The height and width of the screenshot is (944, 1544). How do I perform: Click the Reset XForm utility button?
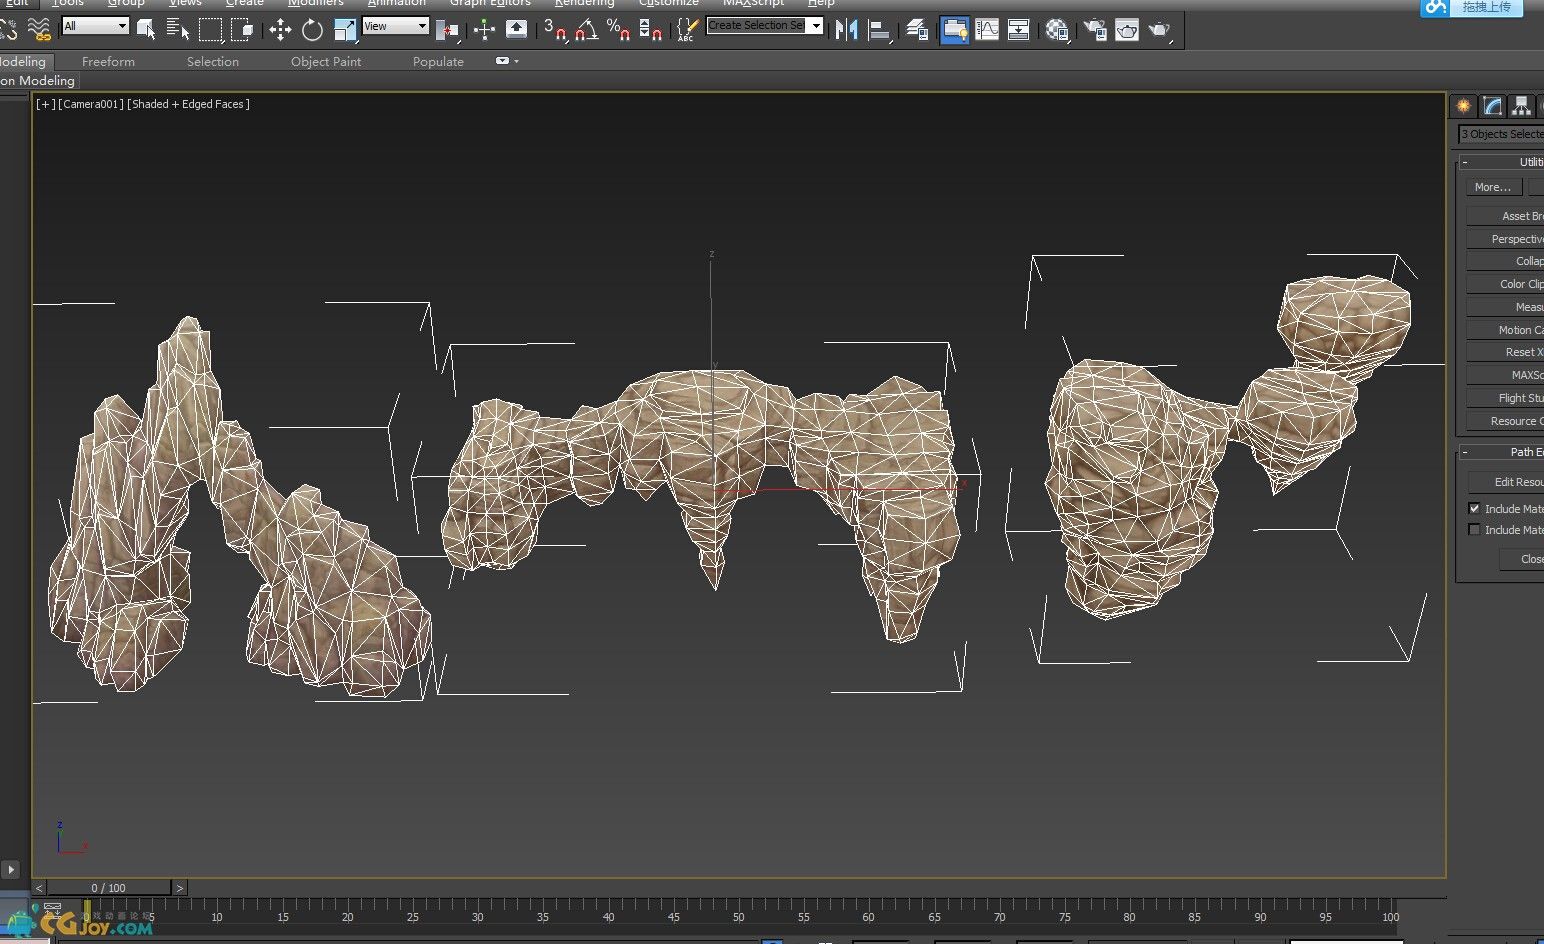point(1505,352)
